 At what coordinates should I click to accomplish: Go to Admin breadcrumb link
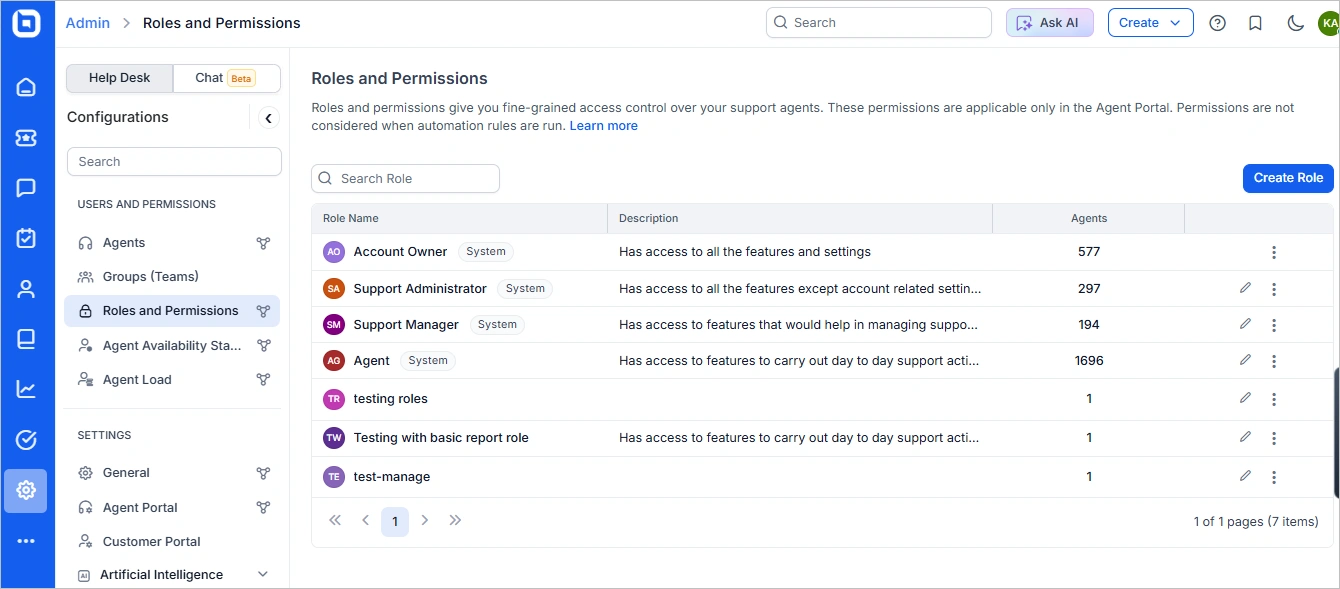88,23
